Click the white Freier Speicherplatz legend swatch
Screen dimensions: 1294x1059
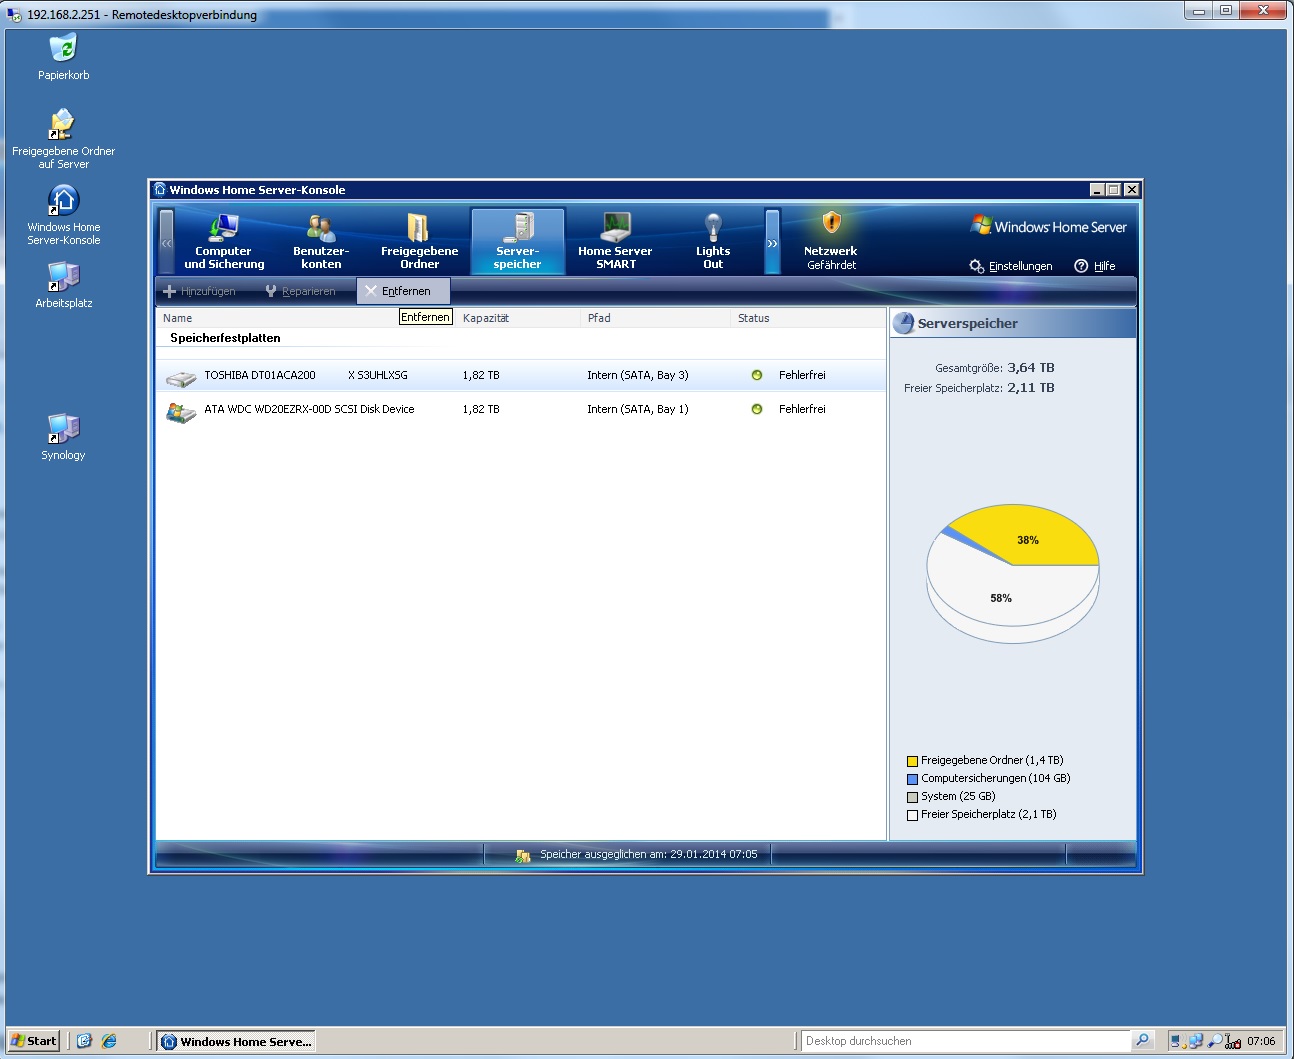(x=912, y=815)
